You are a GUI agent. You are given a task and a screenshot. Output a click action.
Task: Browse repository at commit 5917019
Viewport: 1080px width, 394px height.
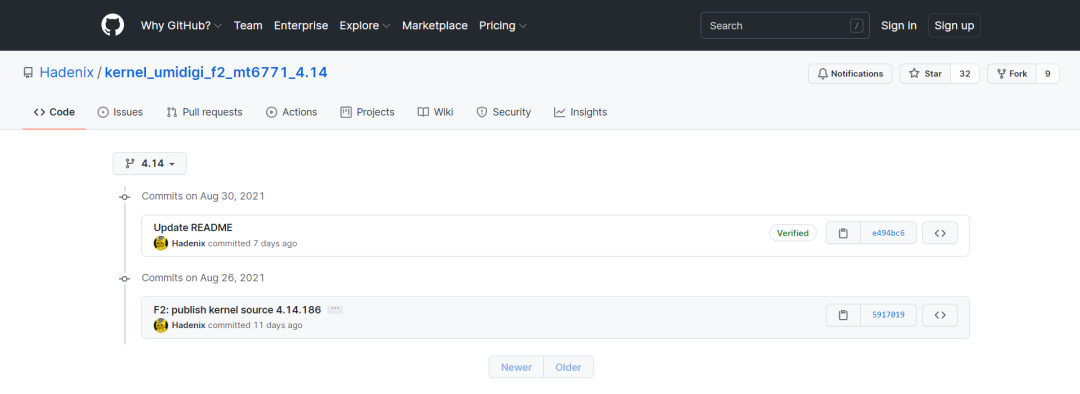[x=939, y=315]
